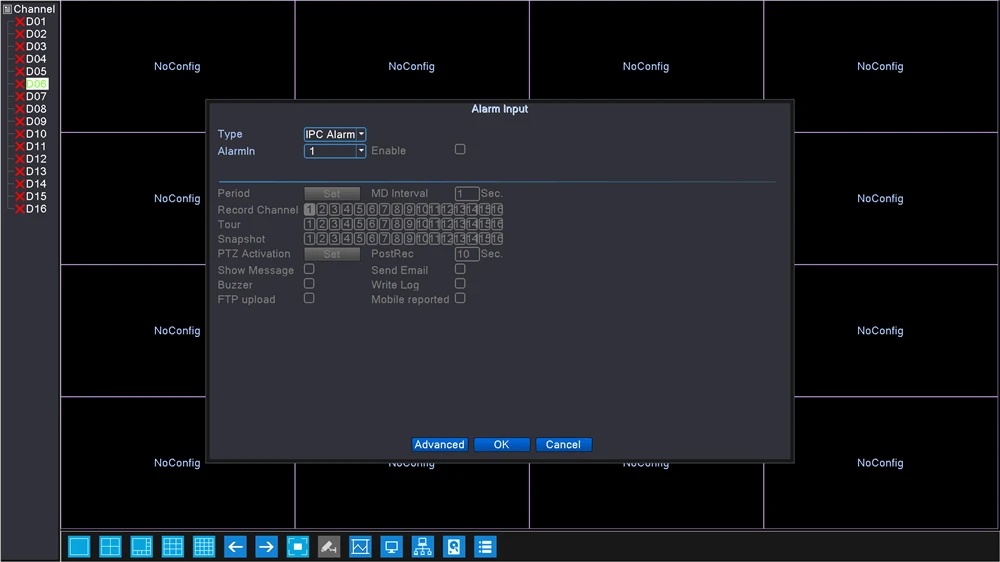Select channel D07 in the tree
1000x562 pixels.
pyautogui.click(x=36, y=96)
